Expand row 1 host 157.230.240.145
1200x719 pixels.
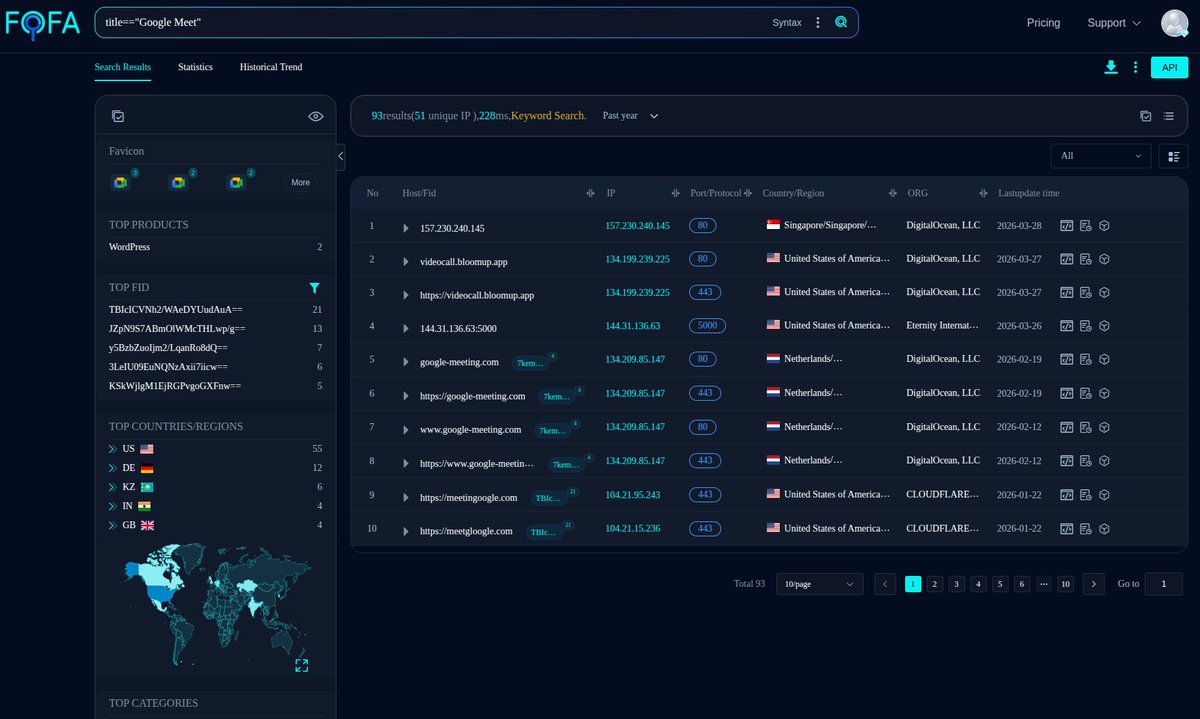[406, 228]
